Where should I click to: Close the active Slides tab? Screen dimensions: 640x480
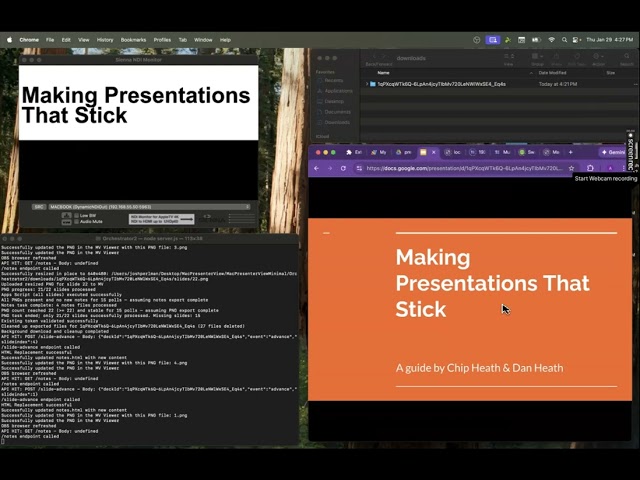click(x=434, y=152)
